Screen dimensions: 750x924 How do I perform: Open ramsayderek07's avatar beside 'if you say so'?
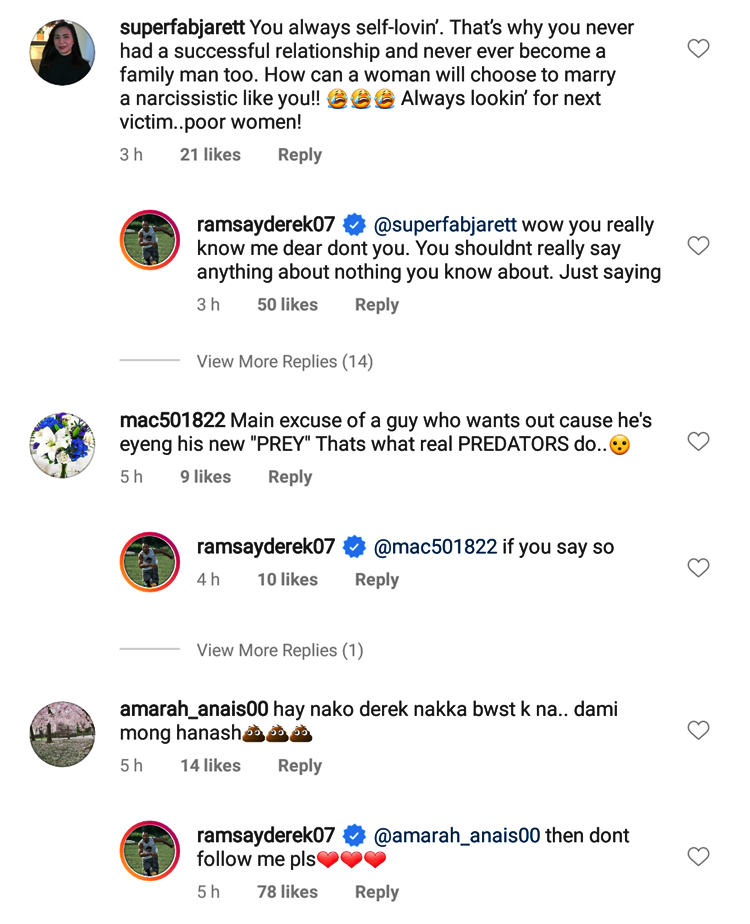pos(149,562)
